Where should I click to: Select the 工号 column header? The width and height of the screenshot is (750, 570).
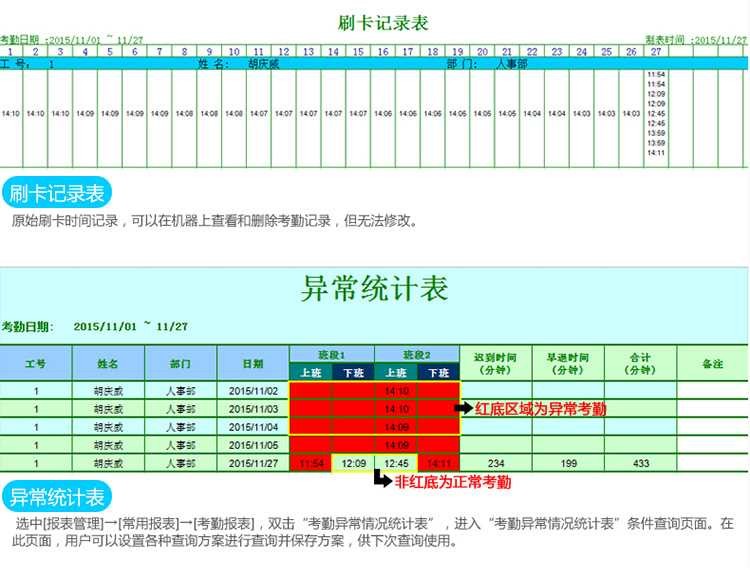35,364
